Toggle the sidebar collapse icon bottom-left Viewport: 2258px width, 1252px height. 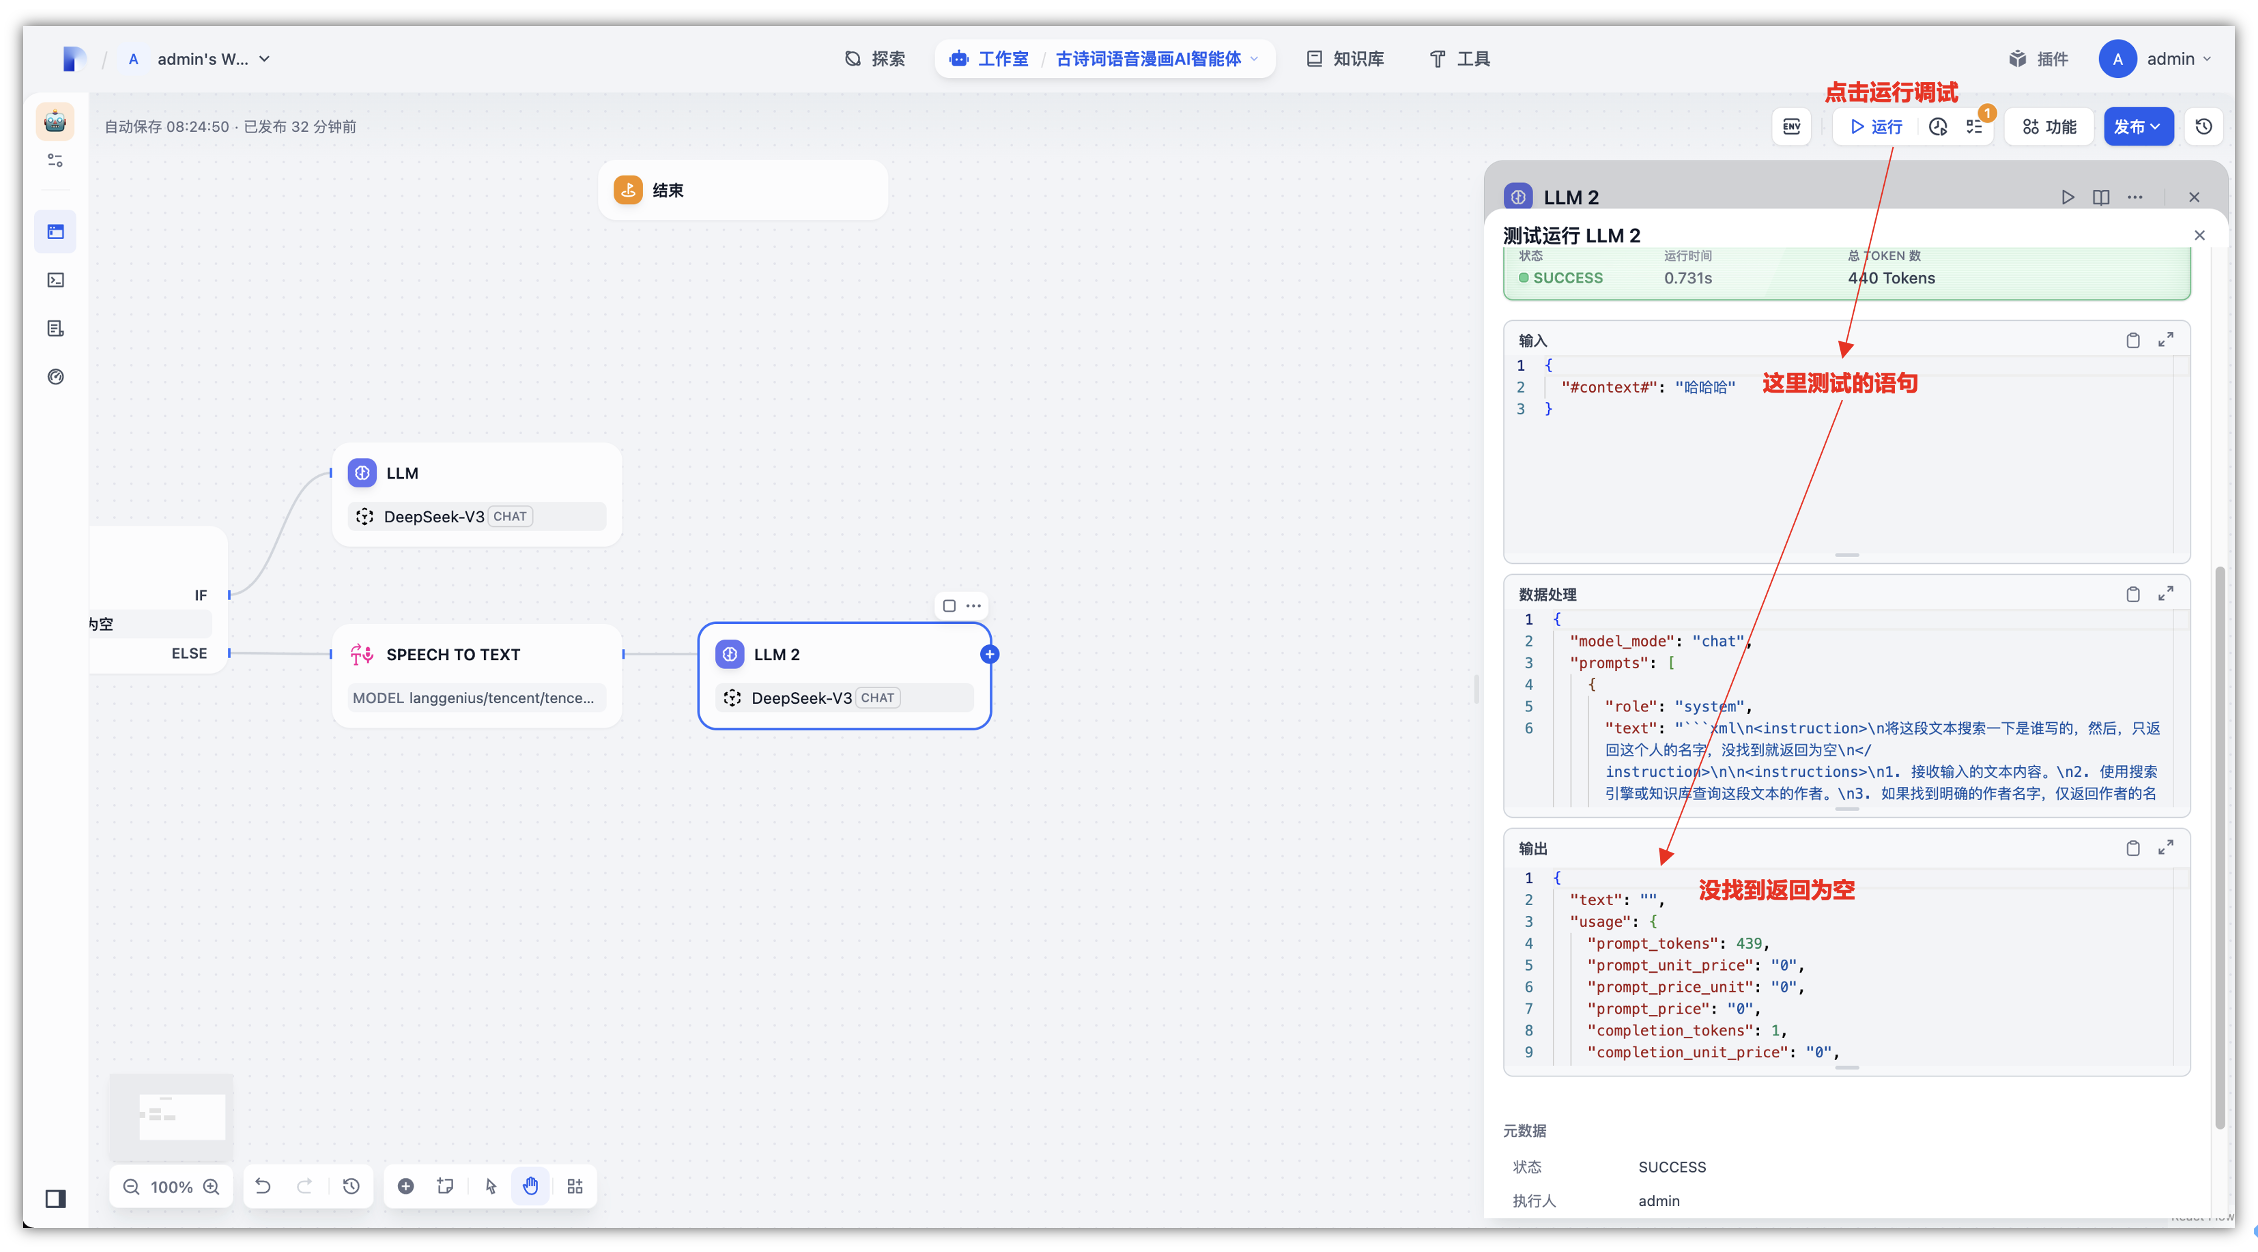[x=56, y=1199]
